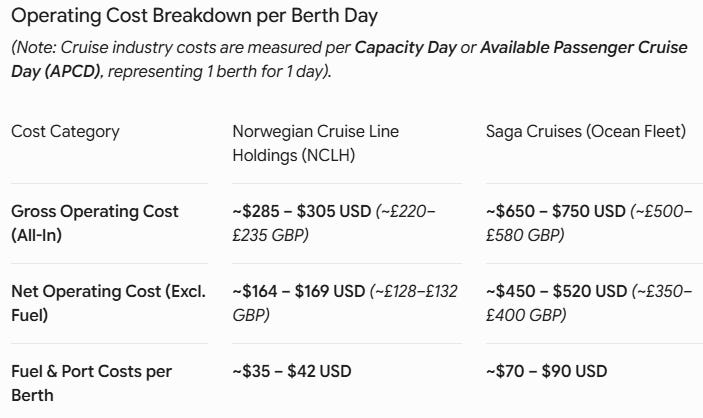Click the italic '£400 GBP)' text
Image resolution: width=703 pixels, height=418 pixels.
[526, 315]
